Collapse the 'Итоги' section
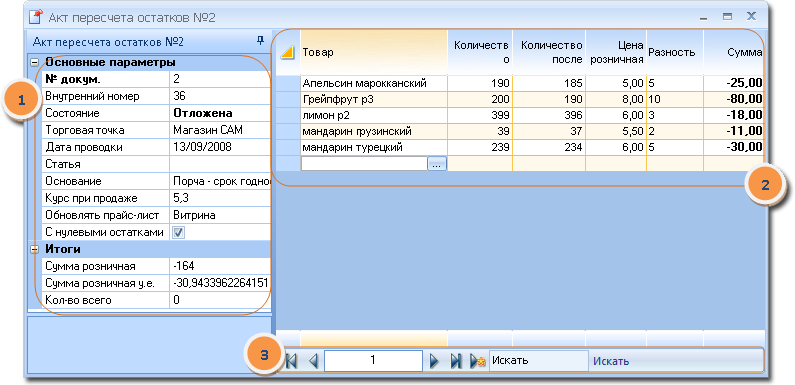 pyautogui.click(x=35, y=249)
